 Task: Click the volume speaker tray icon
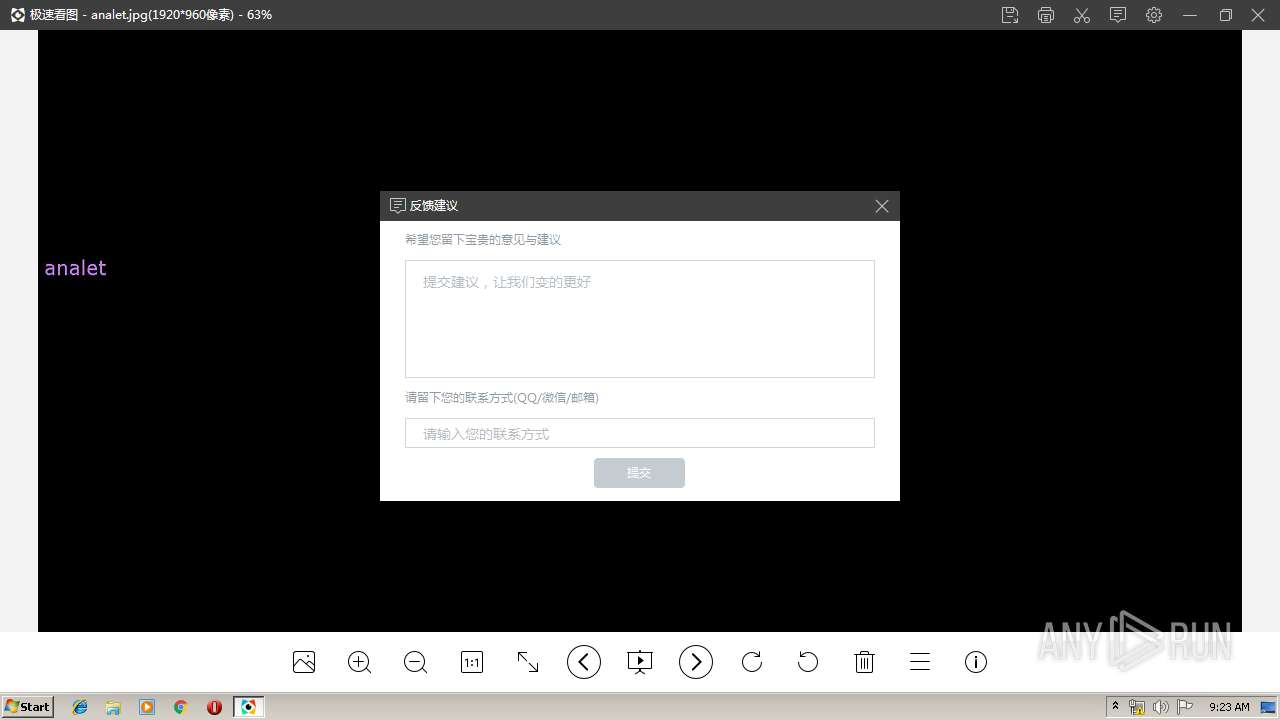pyautogui.click(x=1161, y=707)
